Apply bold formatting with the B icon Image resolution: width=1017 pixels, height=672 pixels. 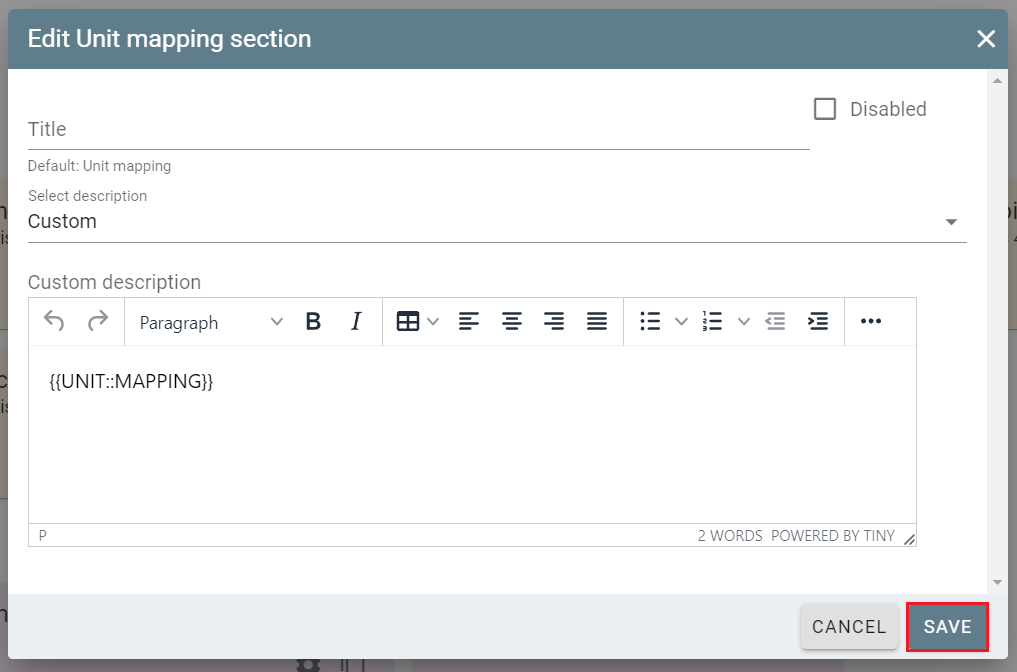tap(313, 321)
